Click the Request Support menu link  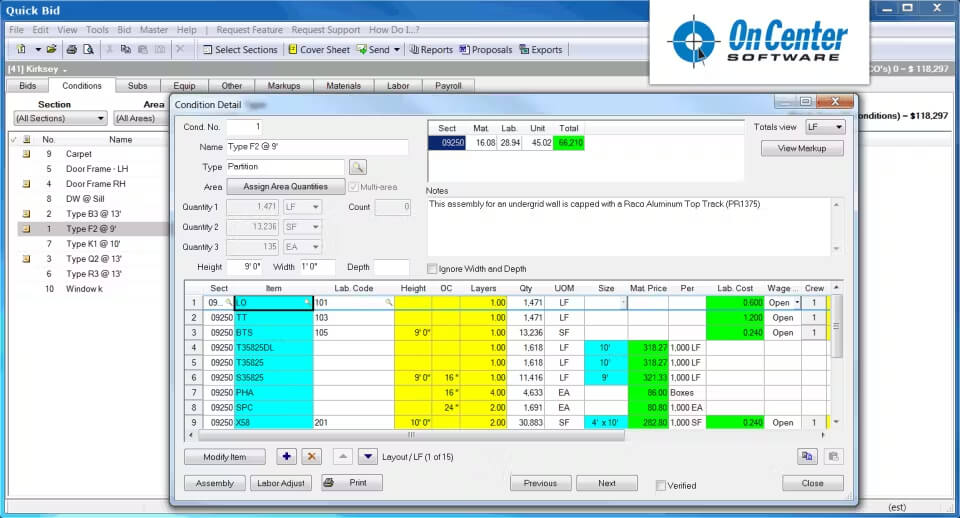(326, 29)
